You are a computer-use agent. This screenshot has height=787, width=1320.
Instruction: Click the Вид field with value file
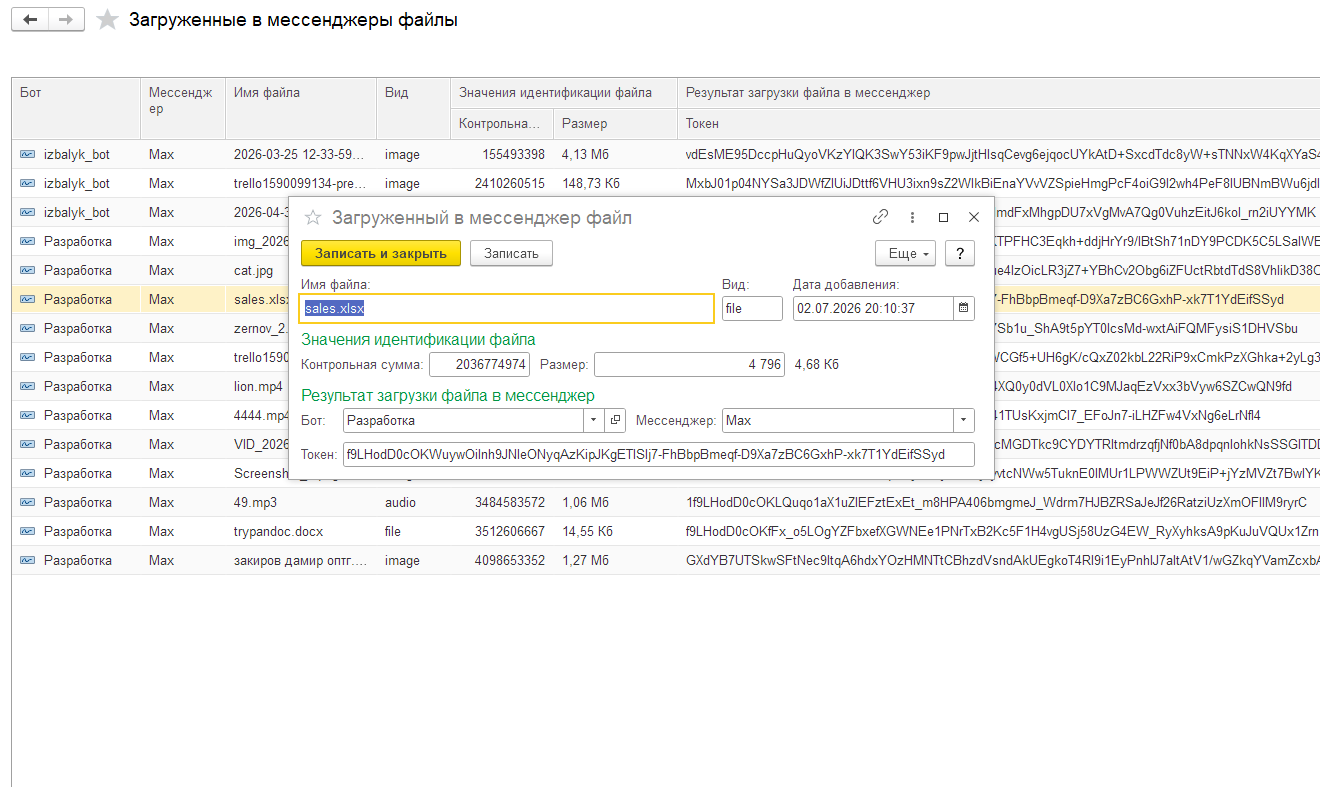(752, 308)
